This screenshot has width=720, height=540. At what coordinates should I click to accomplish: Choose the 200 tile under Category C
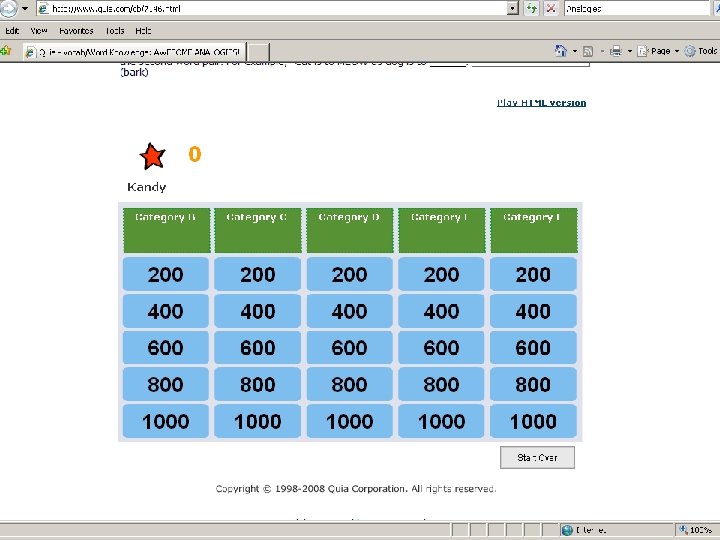[x=258, y=274]
